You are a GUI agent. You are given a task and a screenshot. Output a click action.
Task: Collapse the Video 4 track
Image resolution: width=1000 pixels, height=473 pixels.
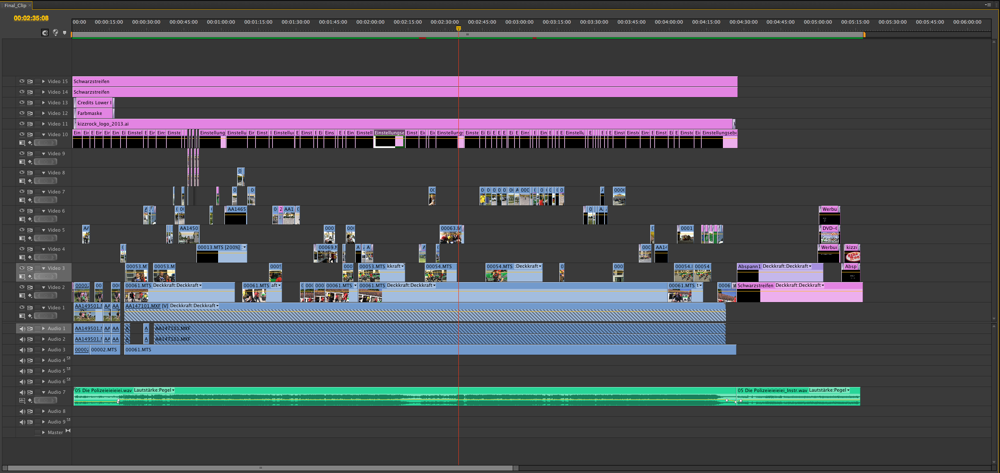pyautogui.click(x=43, y=249)
